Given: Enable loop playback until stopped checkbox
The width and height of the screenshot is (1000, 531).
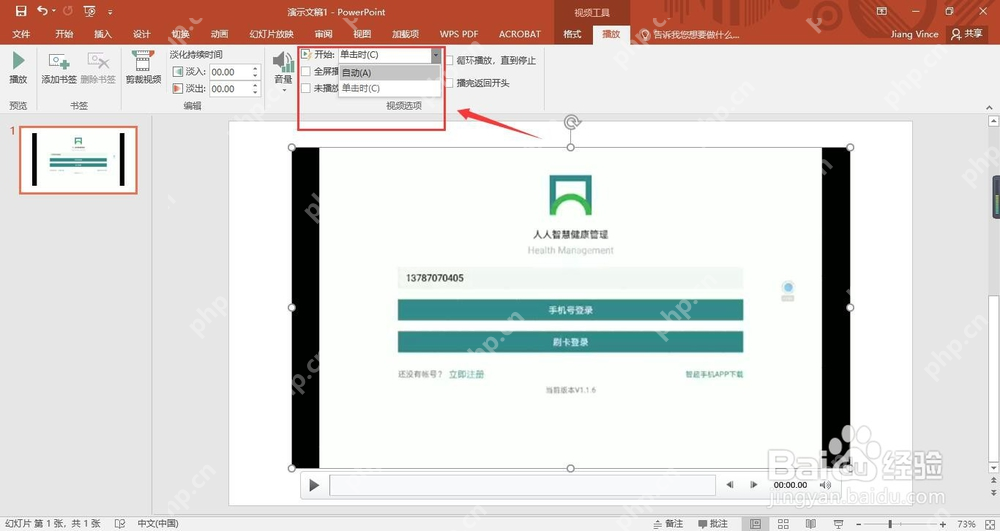Looking at the screenshot, I should (x=450, y=61).
